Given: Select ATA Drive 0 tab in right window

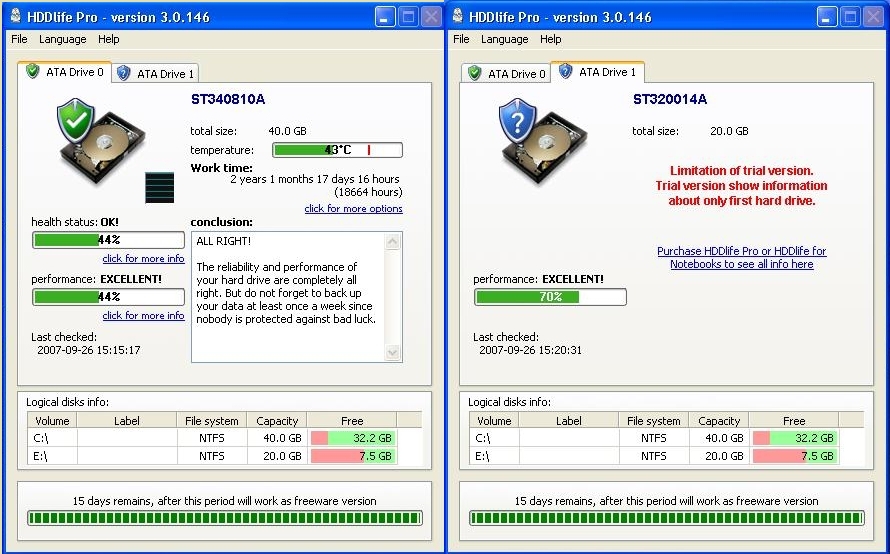Looking at the screenshot, I should 505,74.
